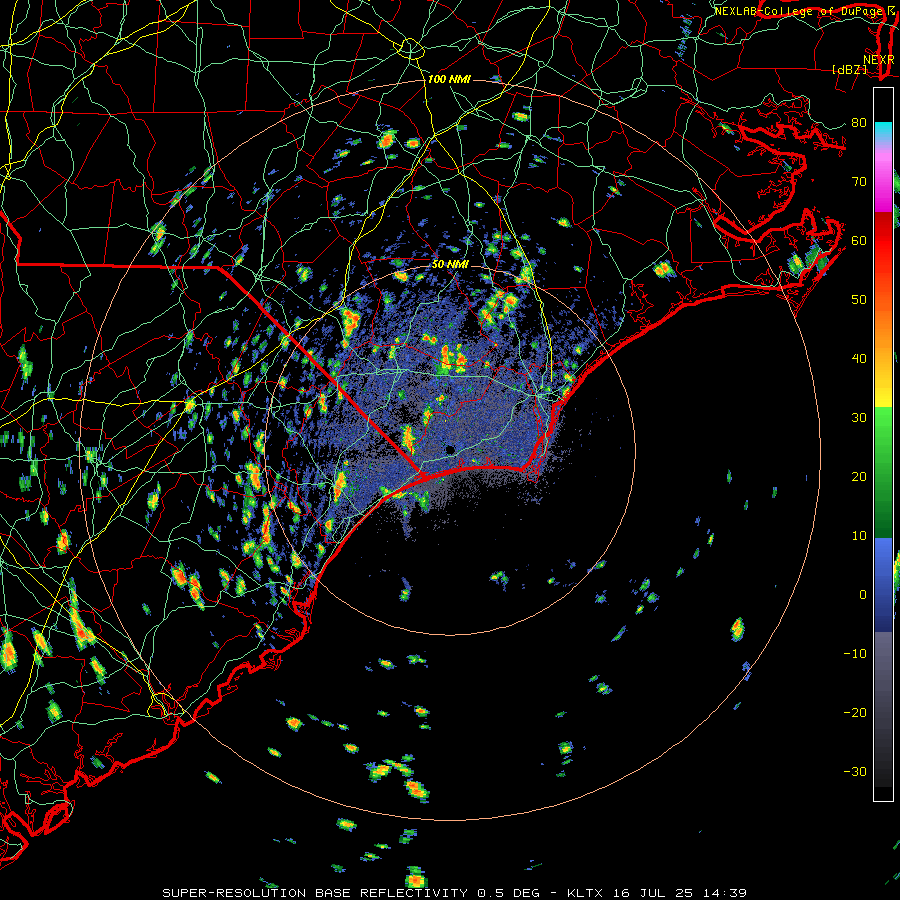Click the 20 value on the dBZ scale

click(859, 476)
